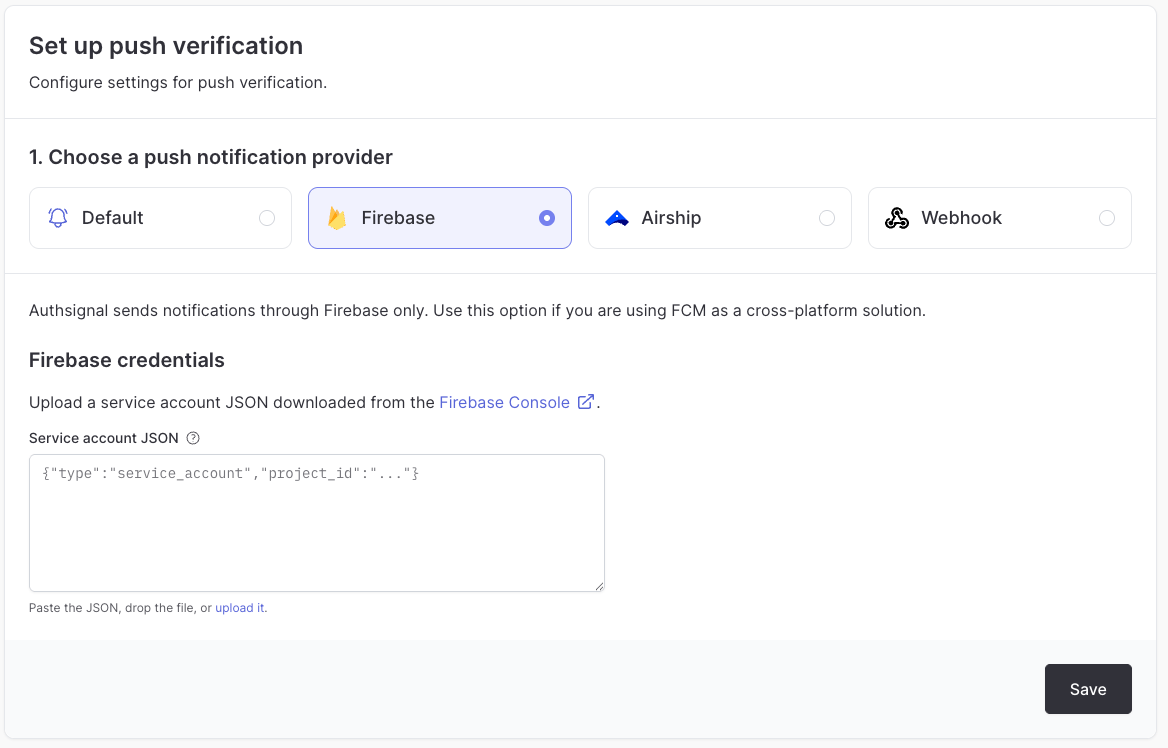Click the 'Firebase credentials' heading
This screenshot has width=1168, height=748.
[127, 360]
